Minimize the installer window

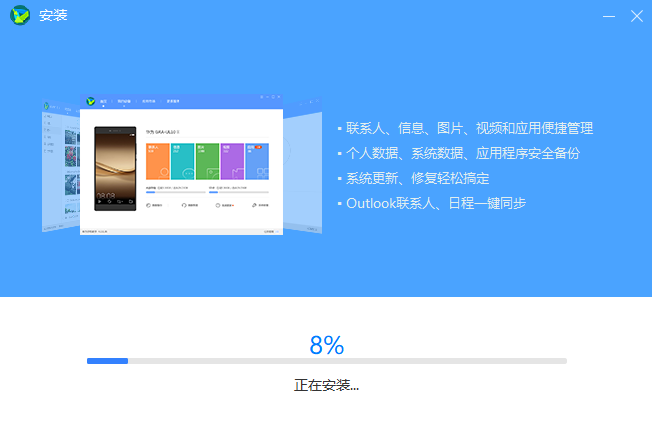tap(609, 16)
